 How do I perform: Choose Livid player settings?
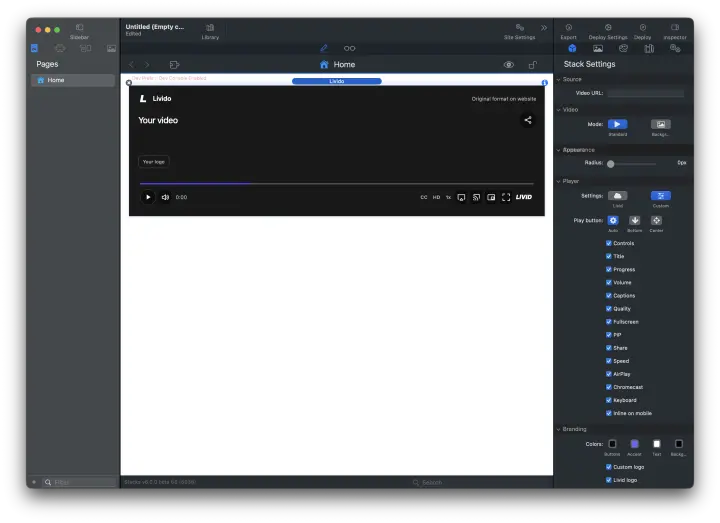(618, 196)
